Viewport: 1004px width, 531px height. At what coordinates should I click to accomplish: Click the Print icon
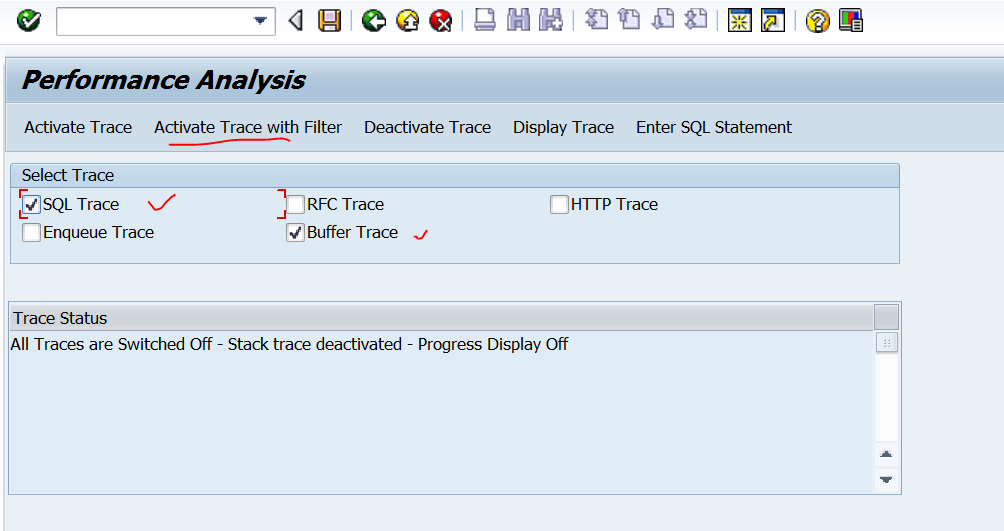coord(485,20)
